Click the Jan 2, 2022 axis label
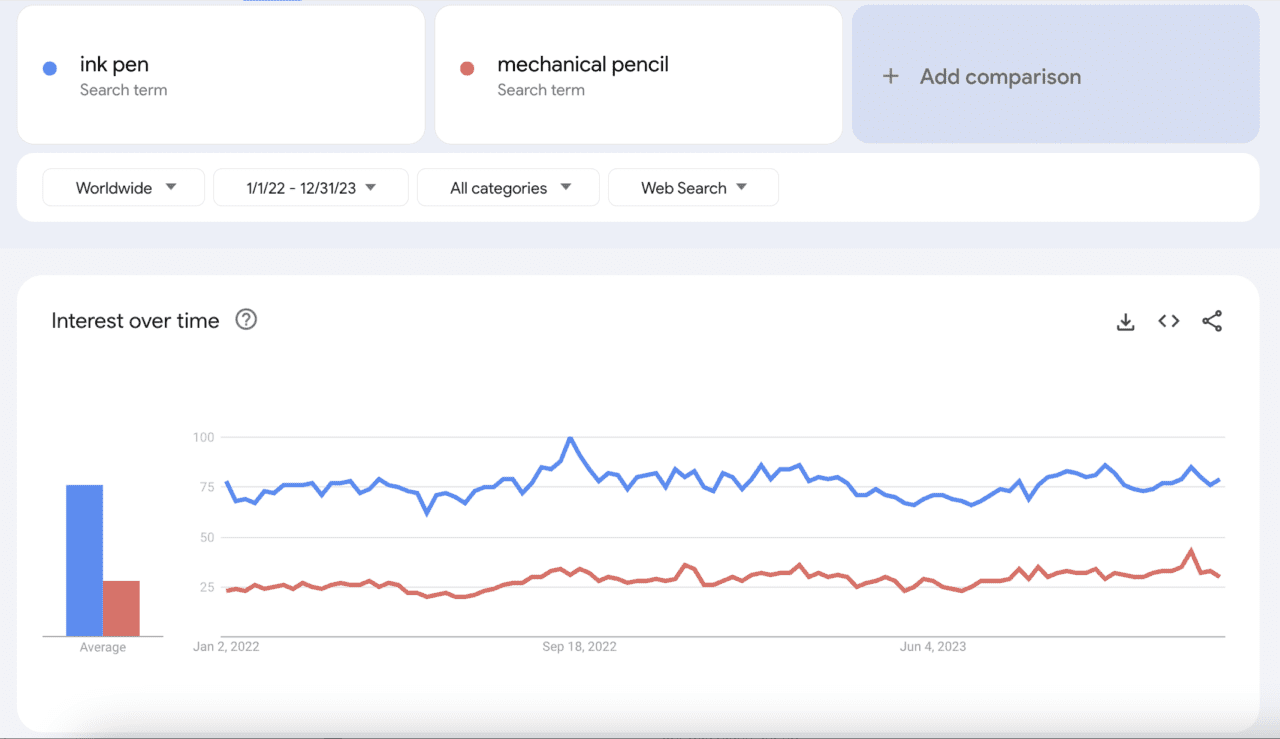This screenshot has width=1280, height=739. click(226, 647)
